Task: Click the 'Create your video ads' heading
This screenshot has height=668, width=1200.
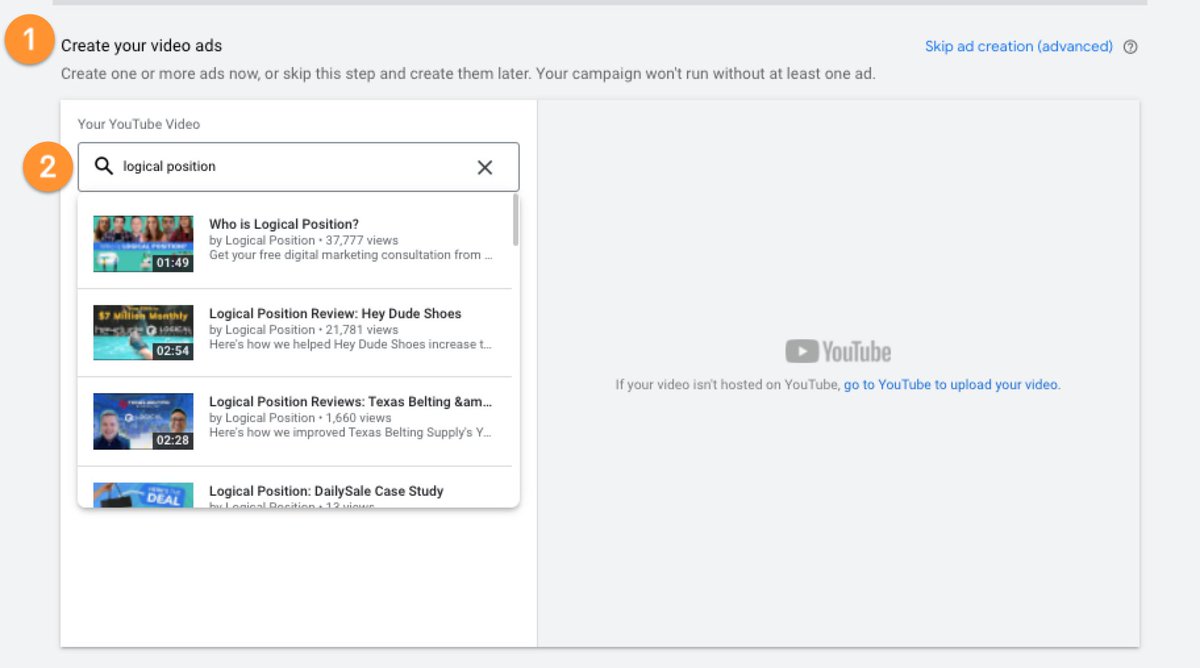Action: click(x=141, y=46)
